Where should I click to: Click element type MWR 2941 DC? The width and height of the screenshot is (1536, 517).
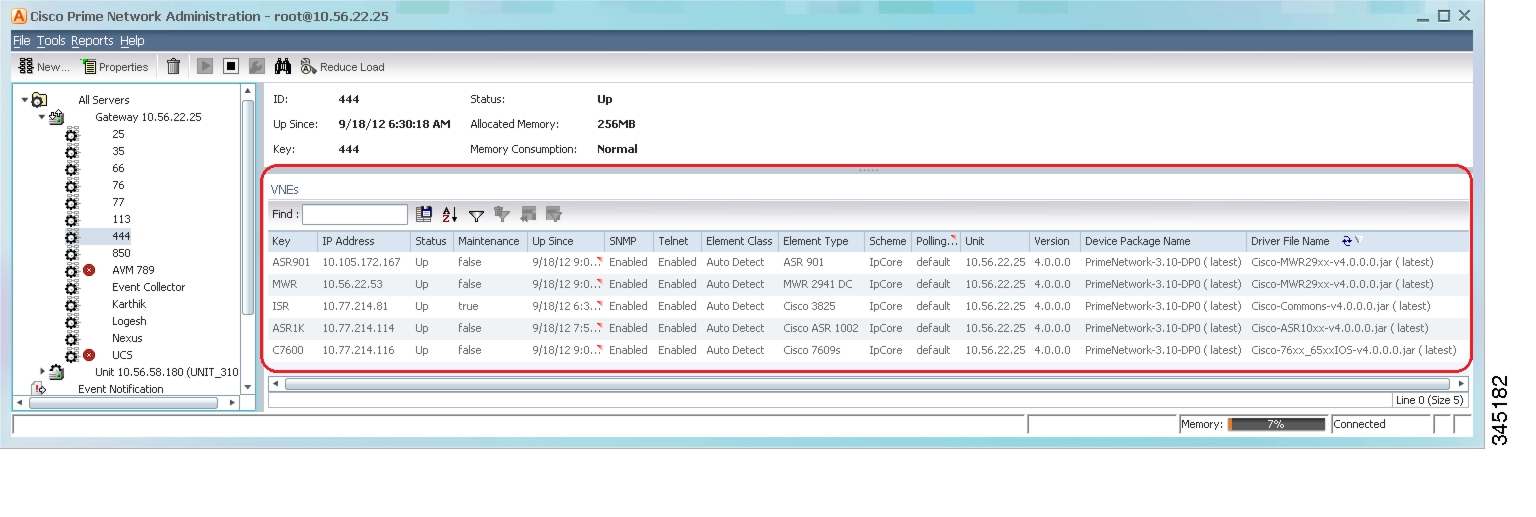coord(818,284)
